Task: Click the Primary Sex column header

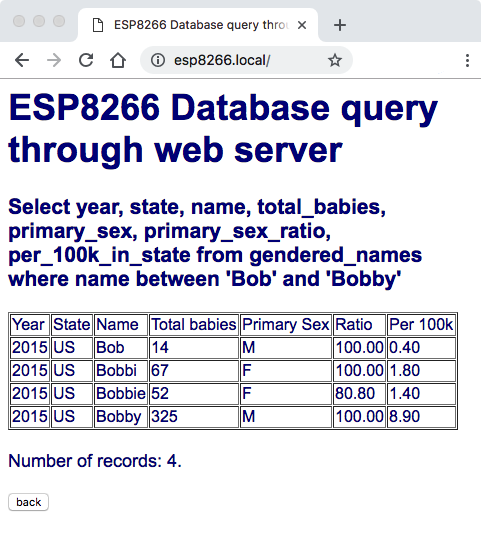Action: (x=286, y=325)
